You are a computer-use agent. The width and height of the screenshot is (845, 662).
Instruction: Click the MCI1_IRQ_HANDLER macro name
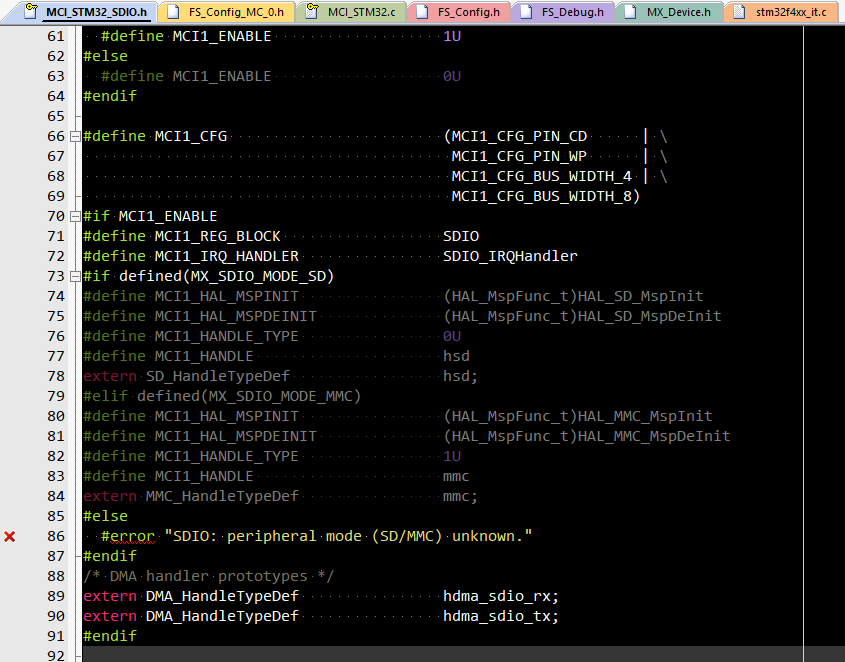(227, 256)
